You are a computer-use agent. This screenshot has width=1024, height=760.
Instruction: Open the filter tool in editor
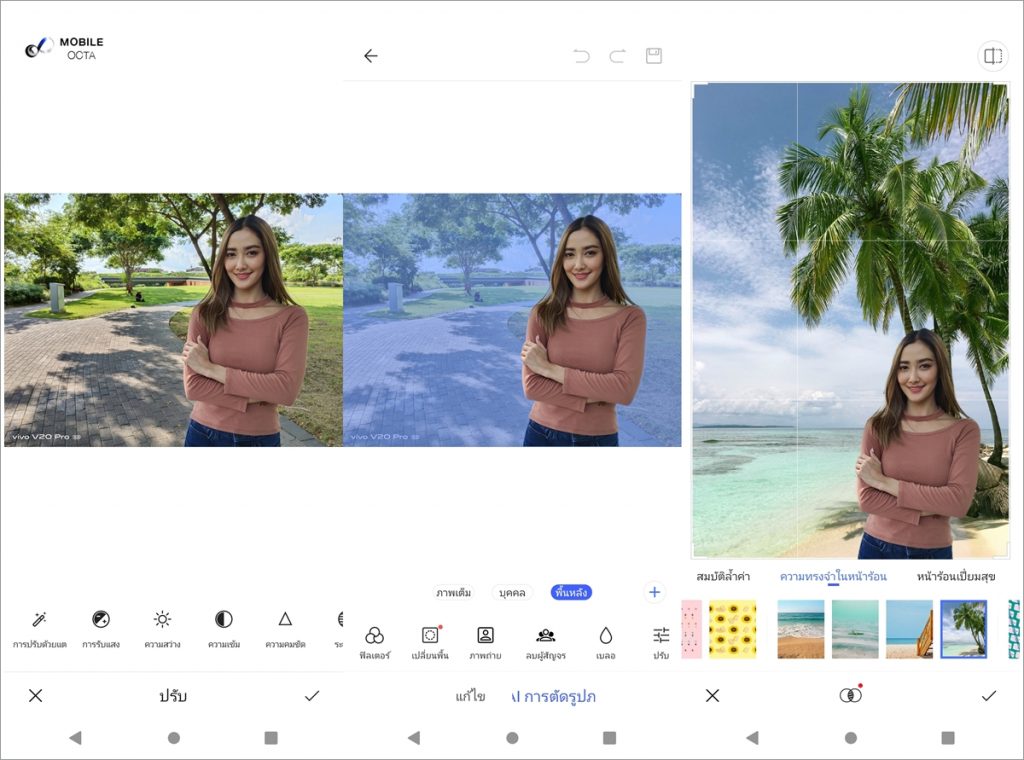point(374,636)
